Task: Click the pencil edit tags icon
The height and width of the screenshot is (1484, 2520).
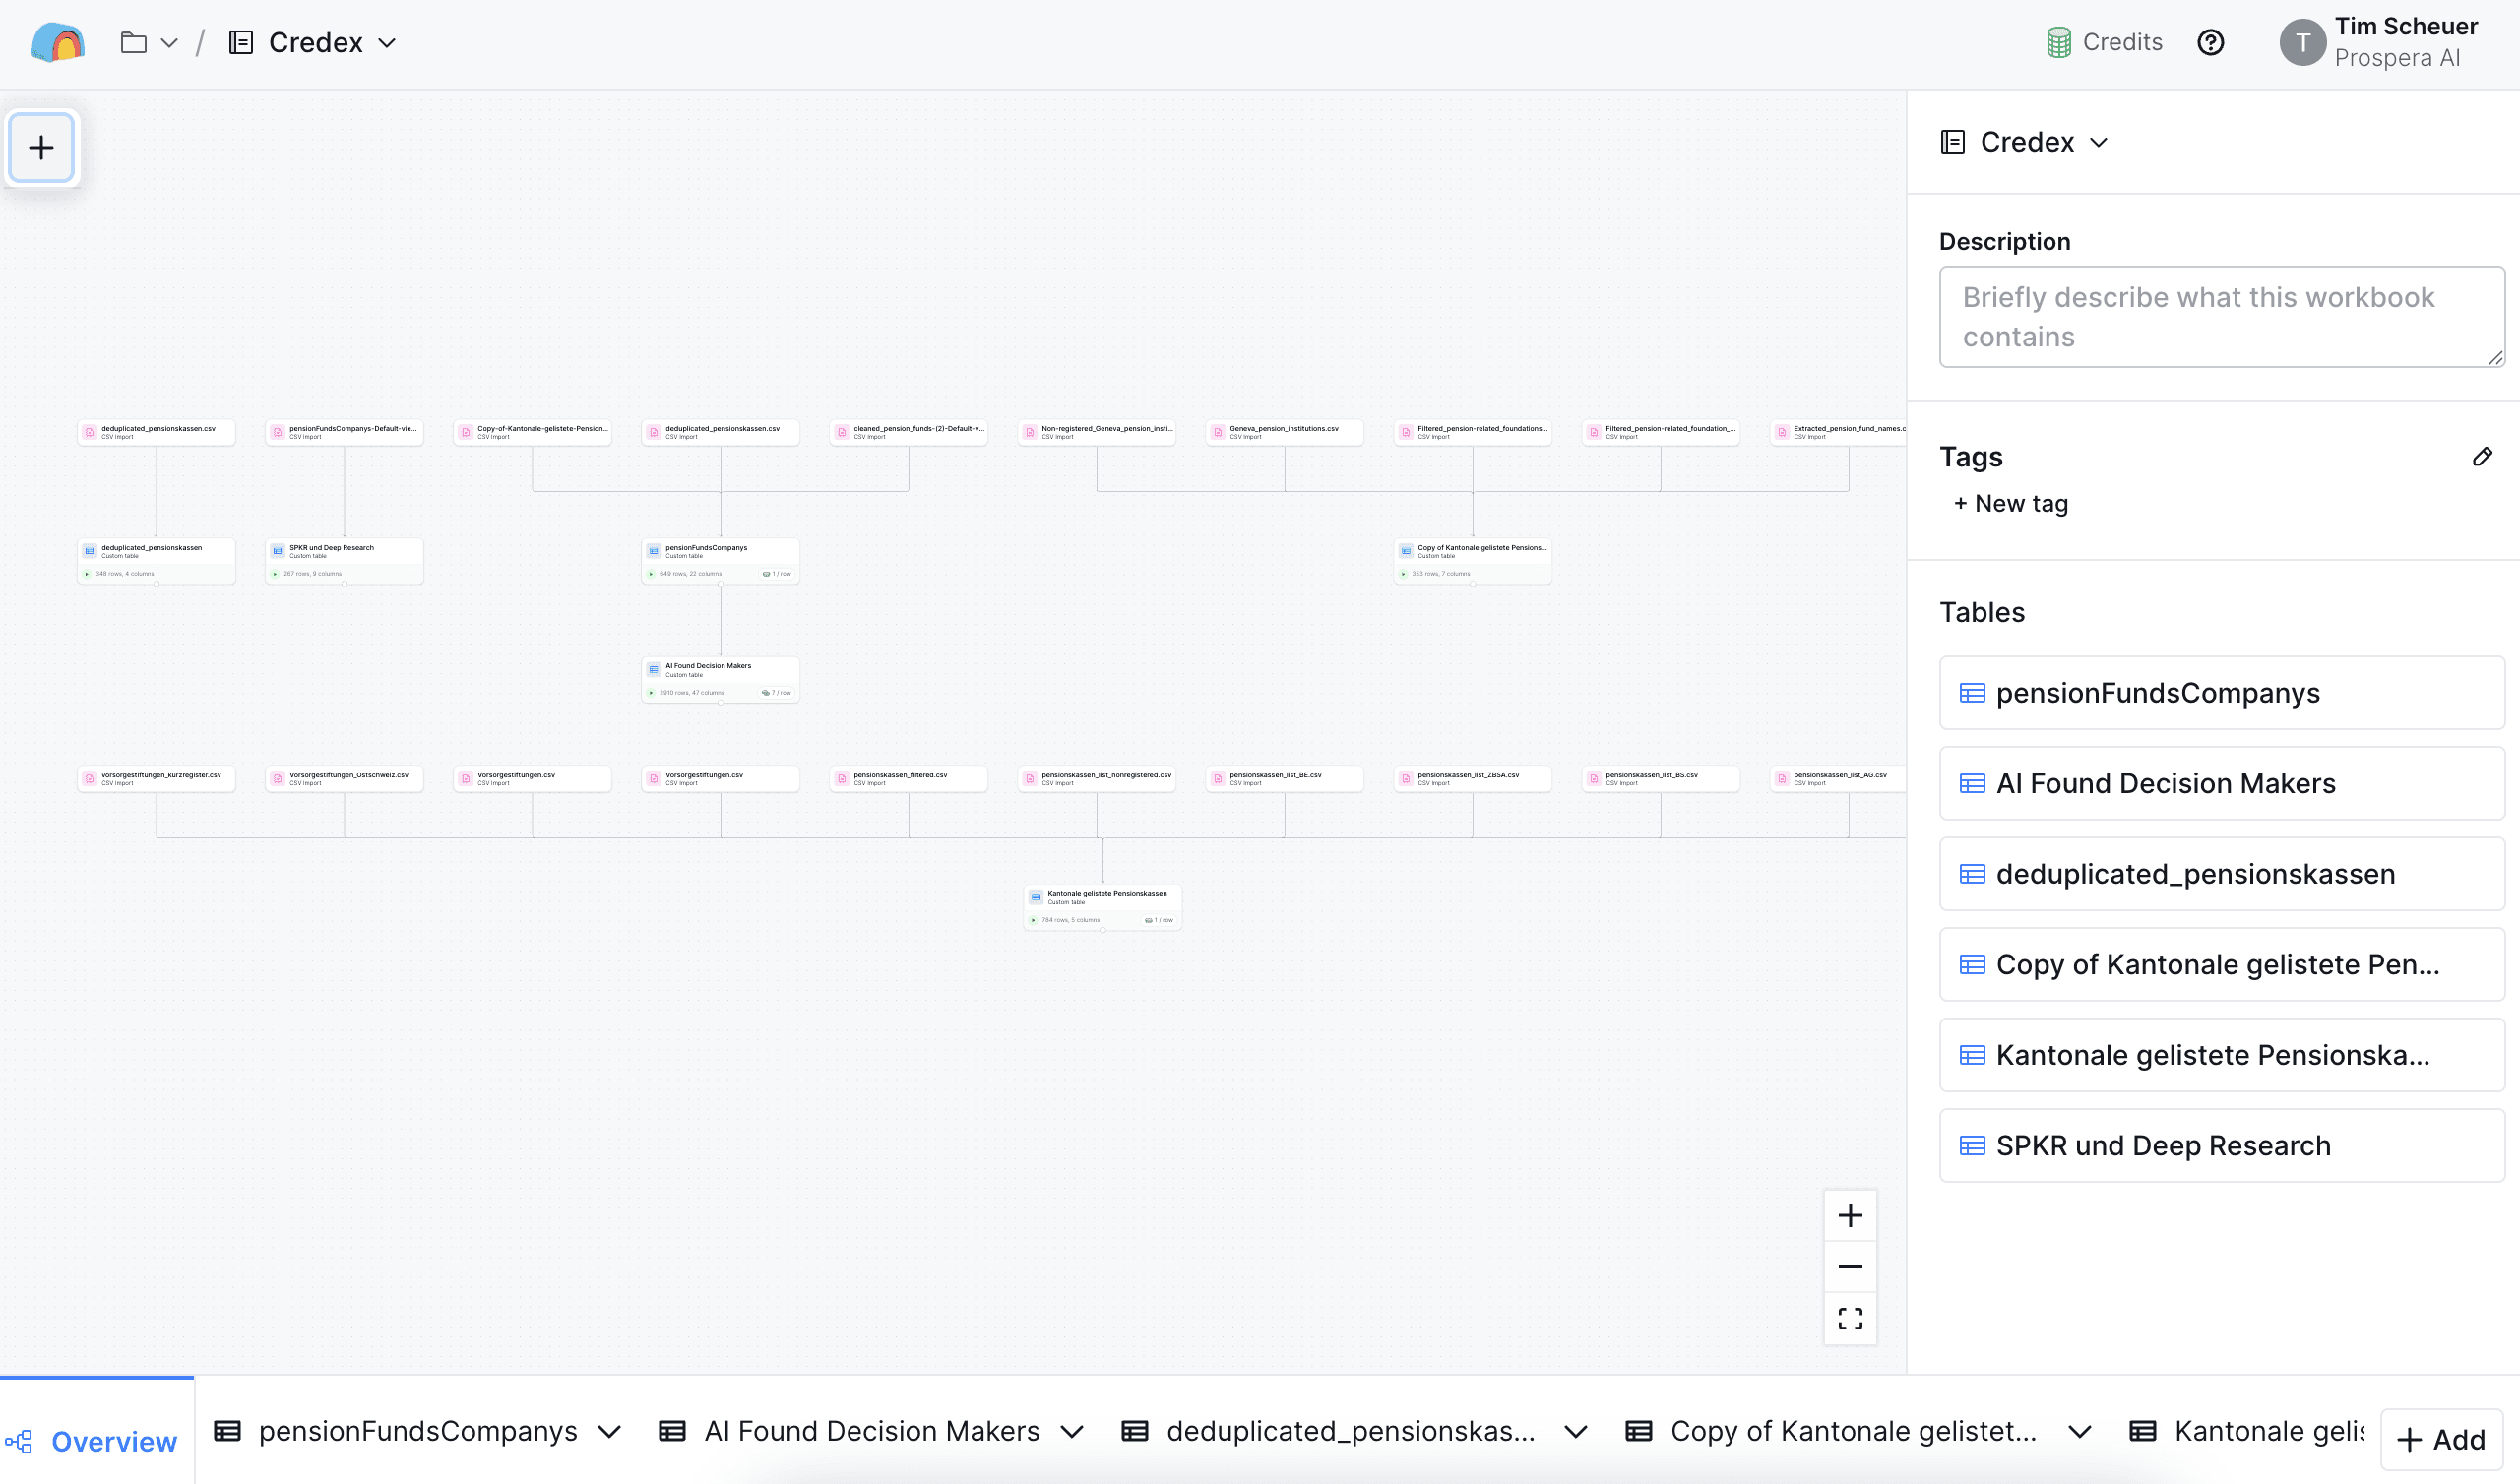Action: (x=2482, y=457)
